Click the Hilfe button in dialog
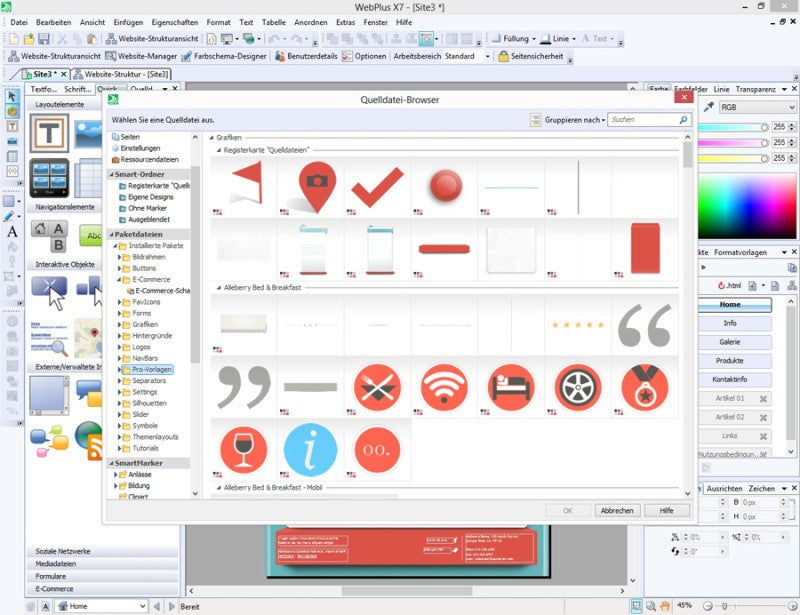This screenshot has width=800, height=615. [667, 510]
